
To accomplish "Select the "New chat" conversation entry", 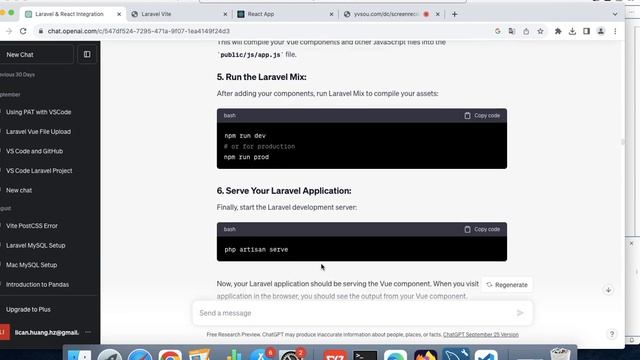I will coord(19,190).
